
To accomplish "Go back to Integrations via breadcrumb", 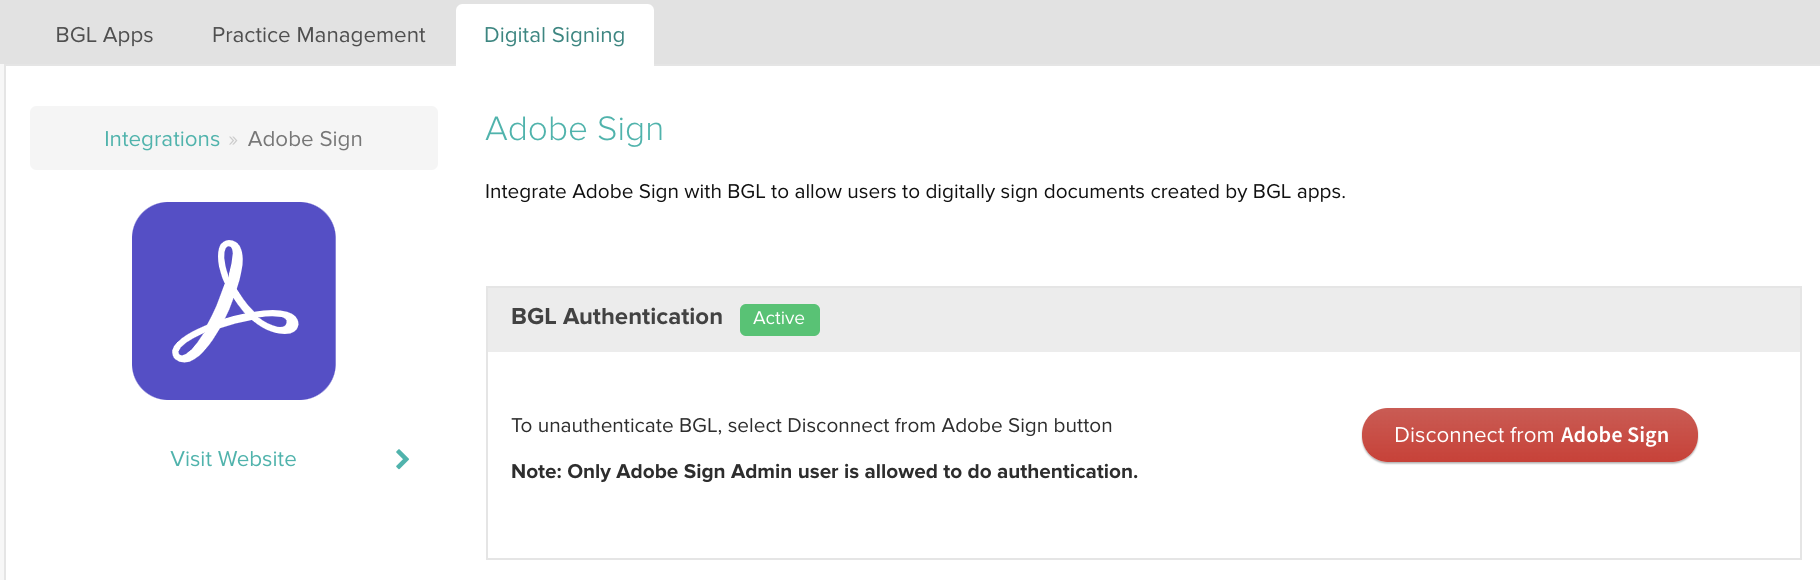I will coord(162,139).
